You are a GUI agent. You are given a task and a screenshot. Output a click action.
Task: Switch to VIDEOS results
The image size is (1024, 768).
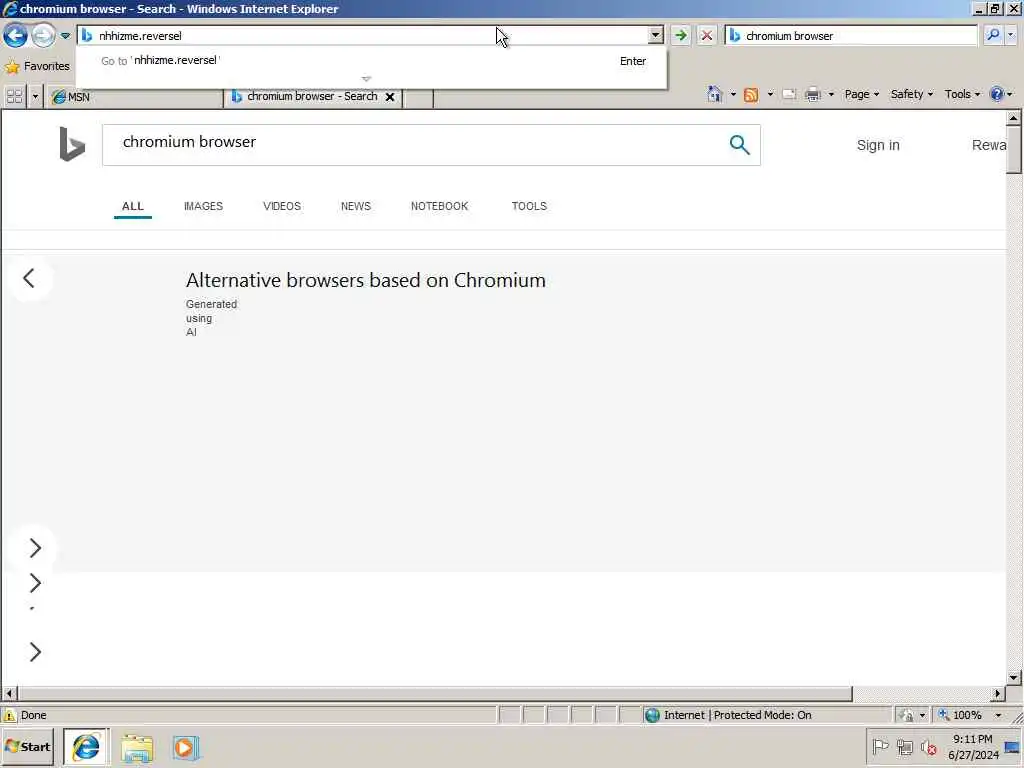click(281, 206)
